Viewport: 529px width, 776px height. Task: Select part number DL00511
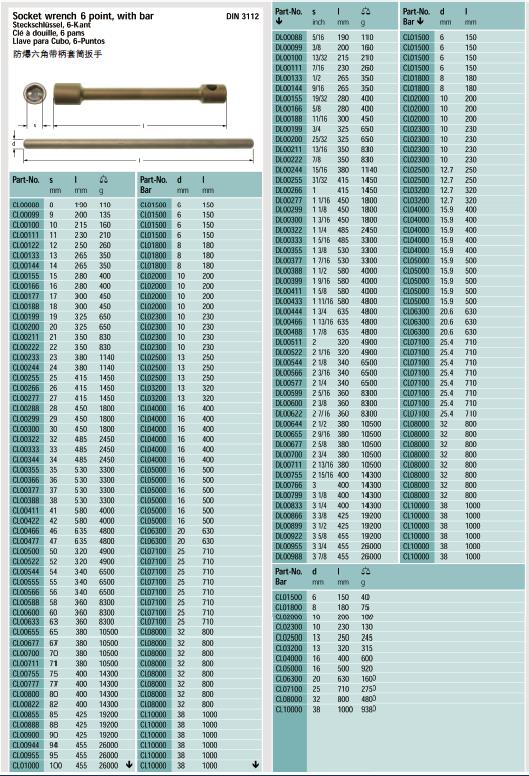pos(289,342)
